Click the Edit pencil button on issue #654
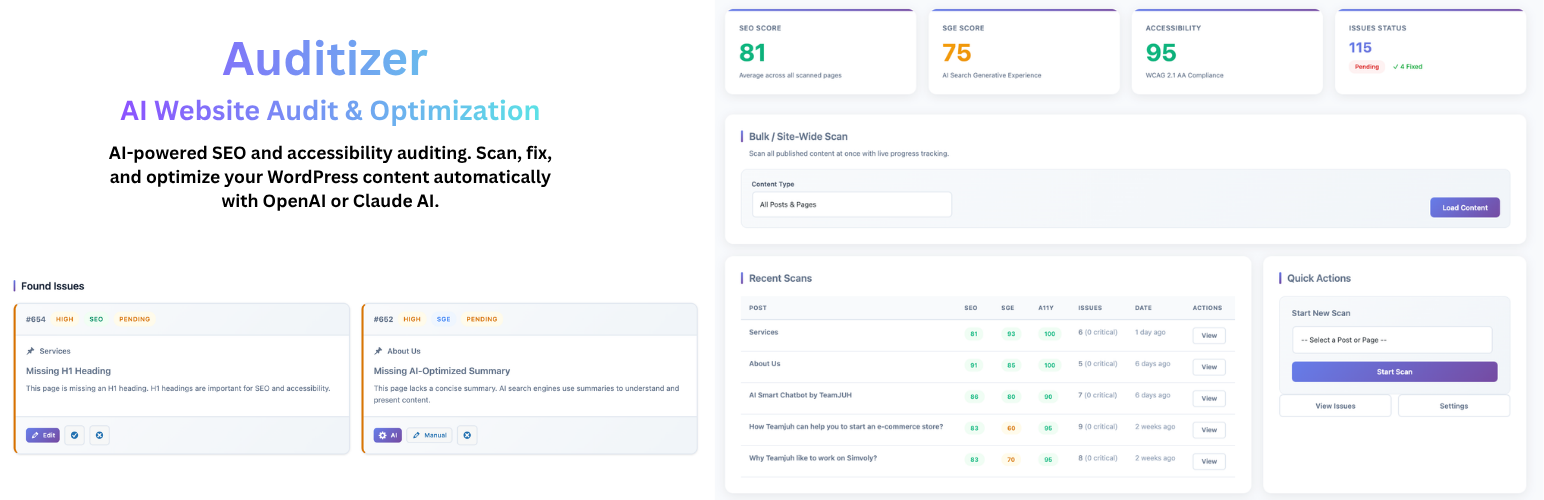Image resolution: width=1544 pixels, height=500 pixels. tap(43, 435)
